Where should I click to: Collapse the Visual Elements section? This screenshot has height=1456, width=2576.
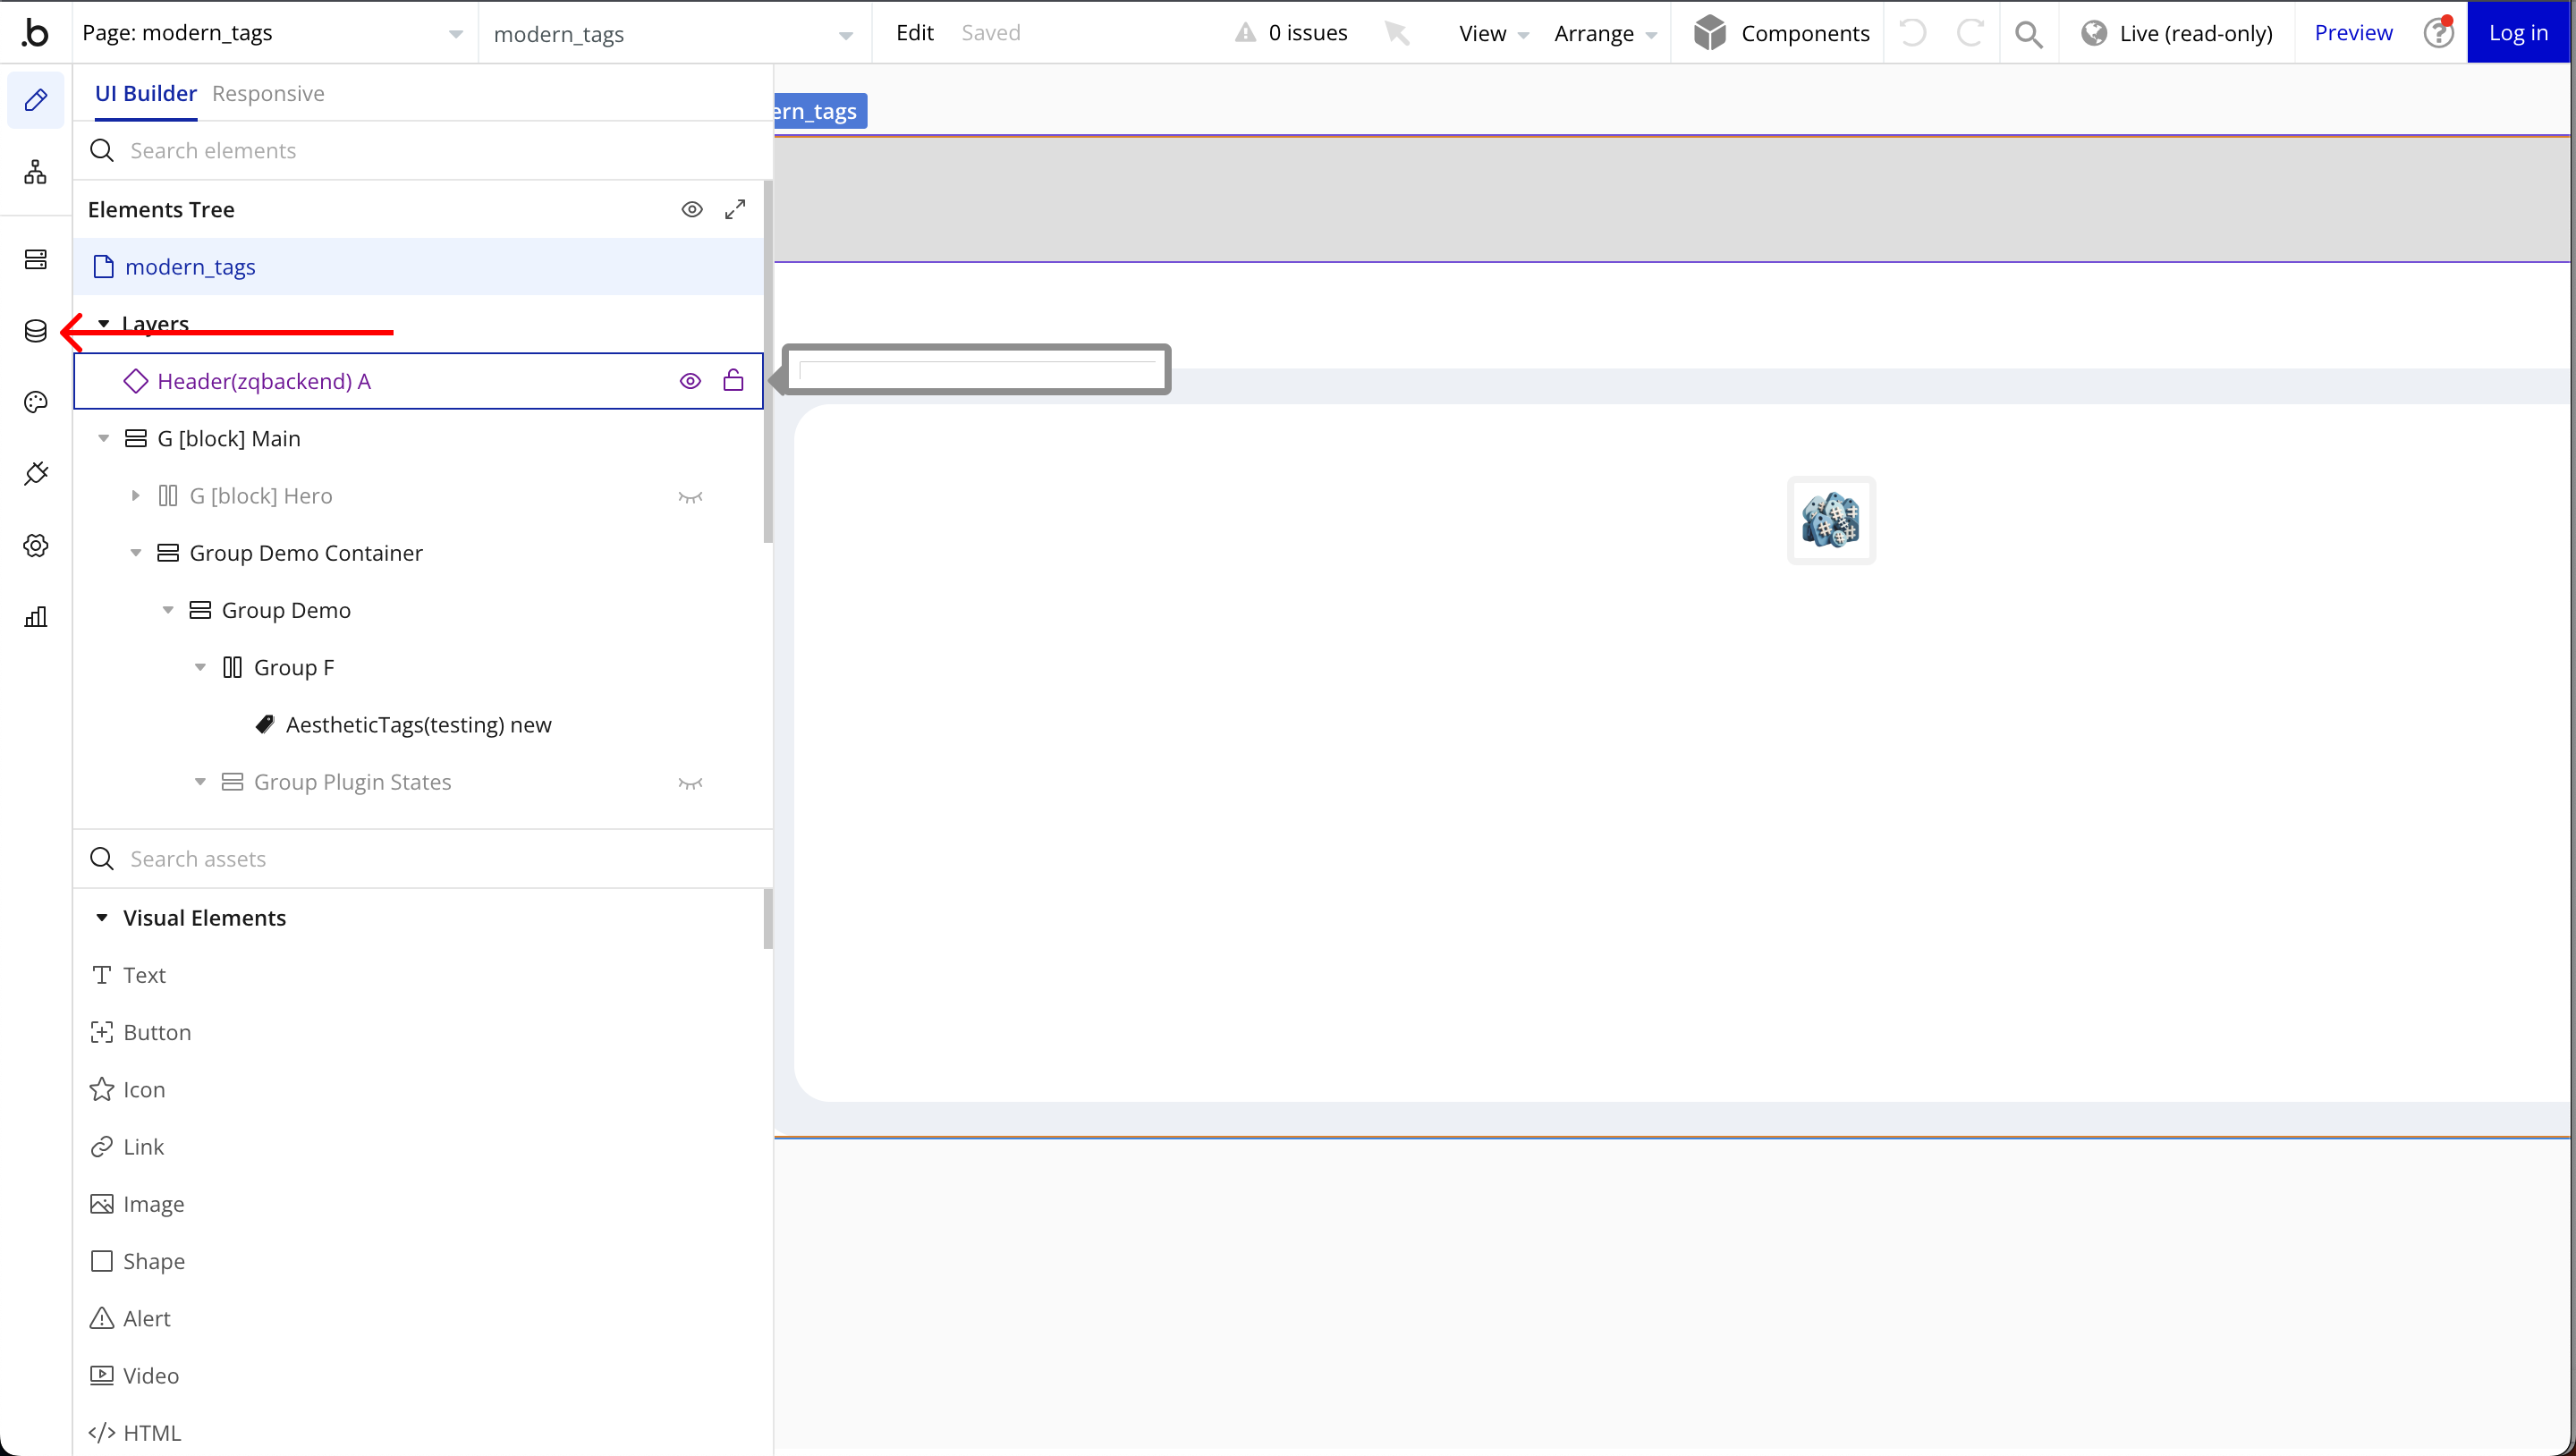coord(101,918)
